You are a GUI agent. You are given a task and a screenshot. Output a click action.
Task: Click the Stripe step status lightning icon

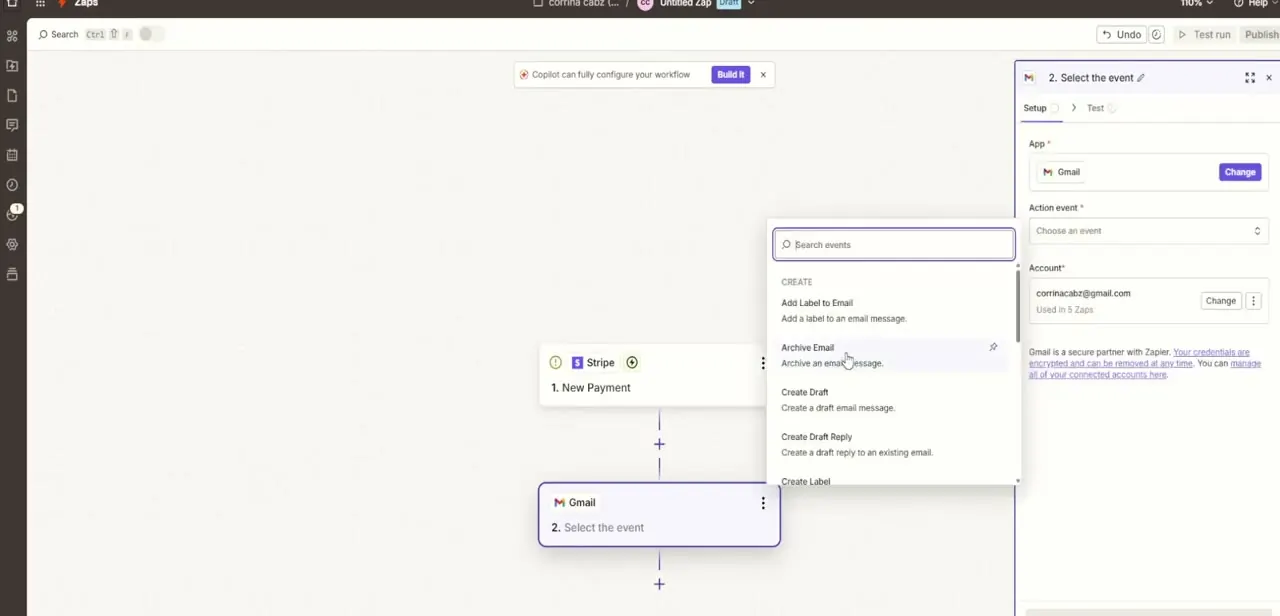(631, 363)
